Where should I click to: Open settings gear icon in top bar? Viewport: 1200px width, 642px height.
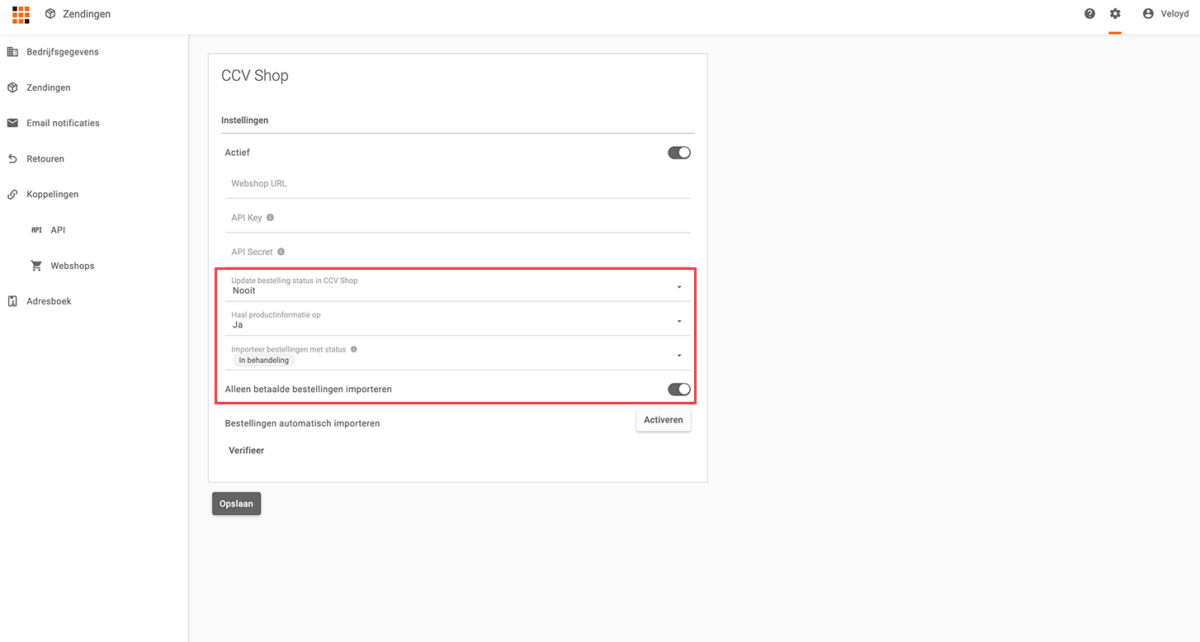tap(1115, 14)
